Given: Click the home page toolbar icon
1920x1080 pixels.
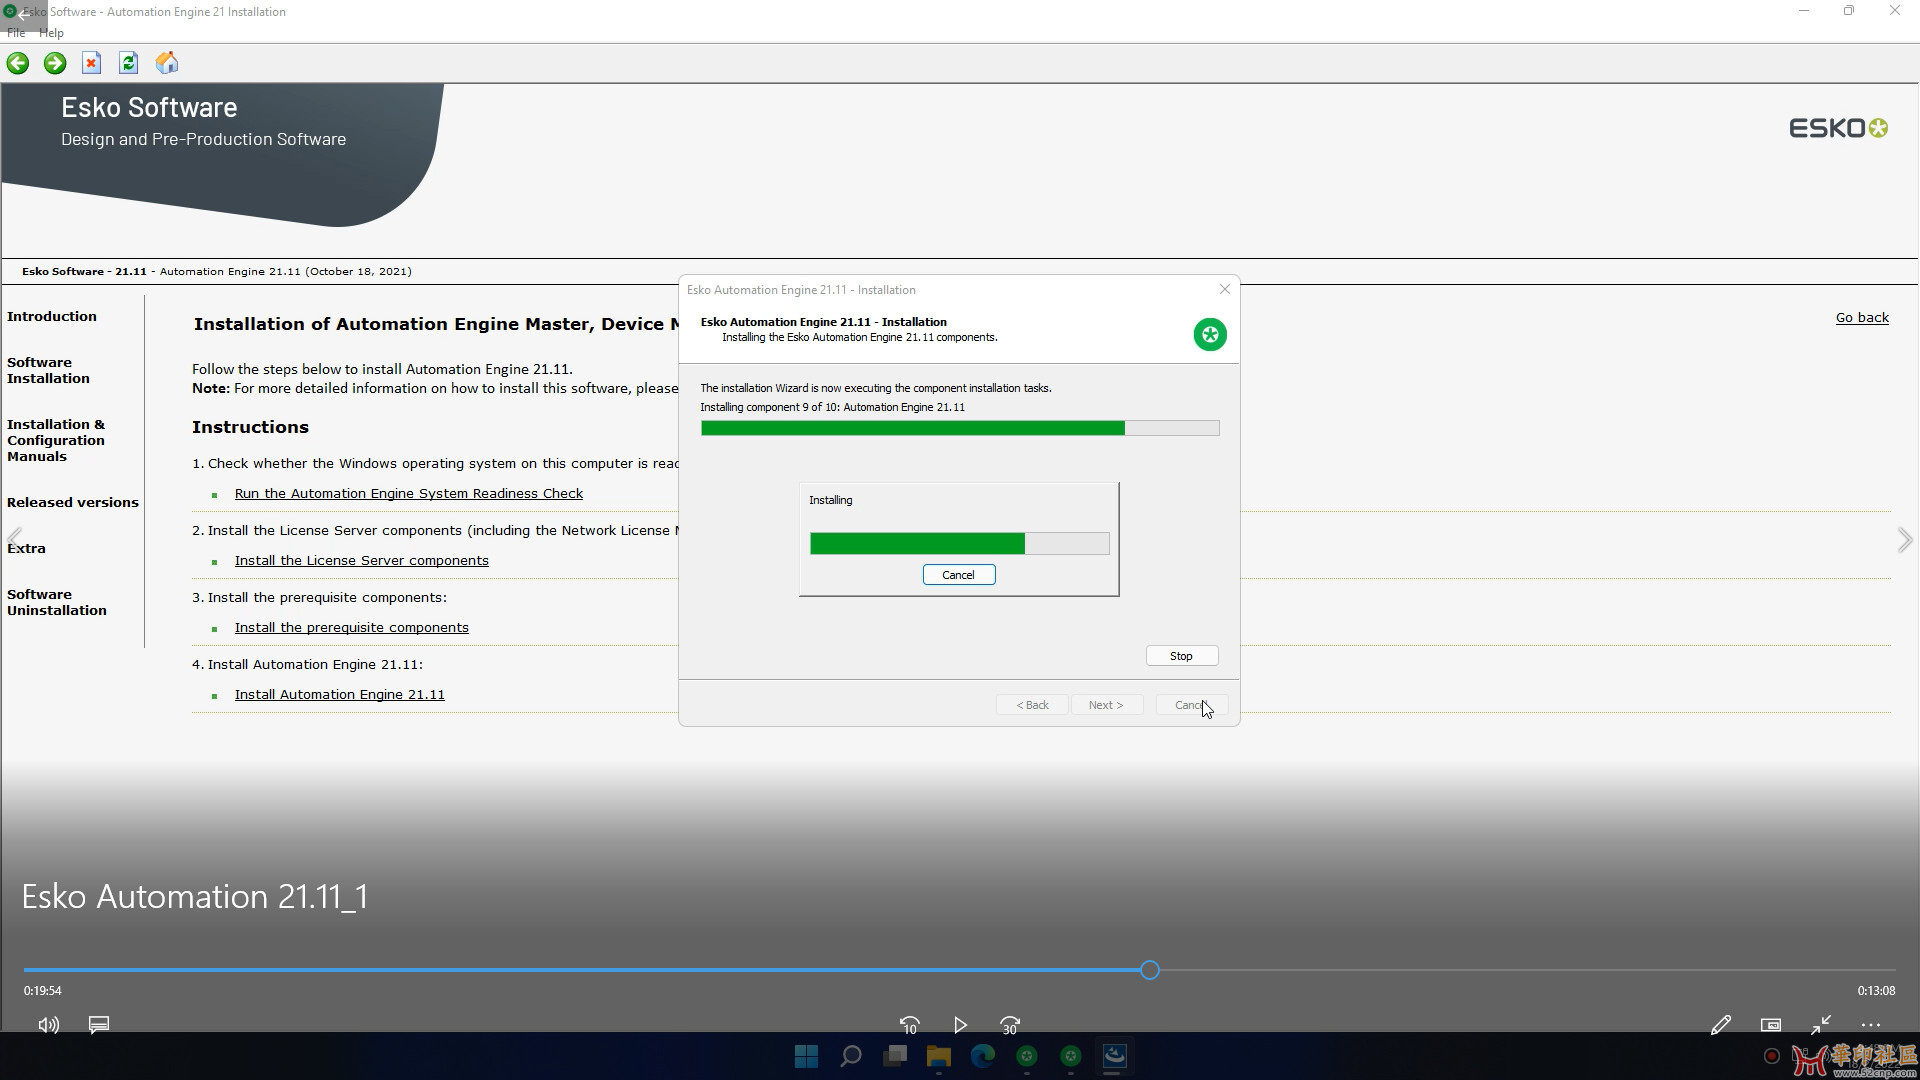Looking at the screenshot, I should tap(167, 63).
